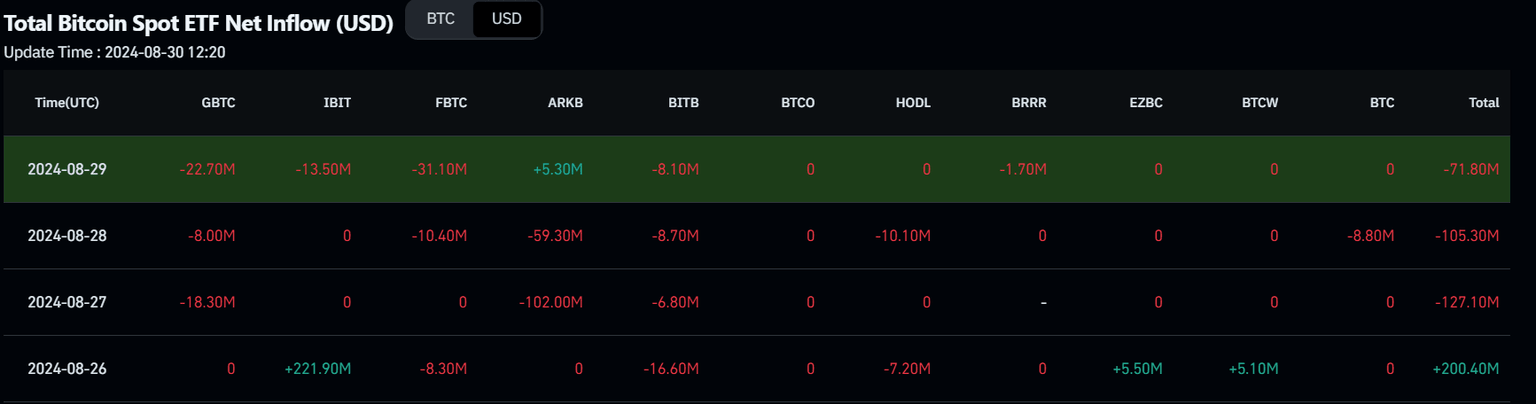
Task: Click the Time(UTC) column header
Action: coord(67,103)
